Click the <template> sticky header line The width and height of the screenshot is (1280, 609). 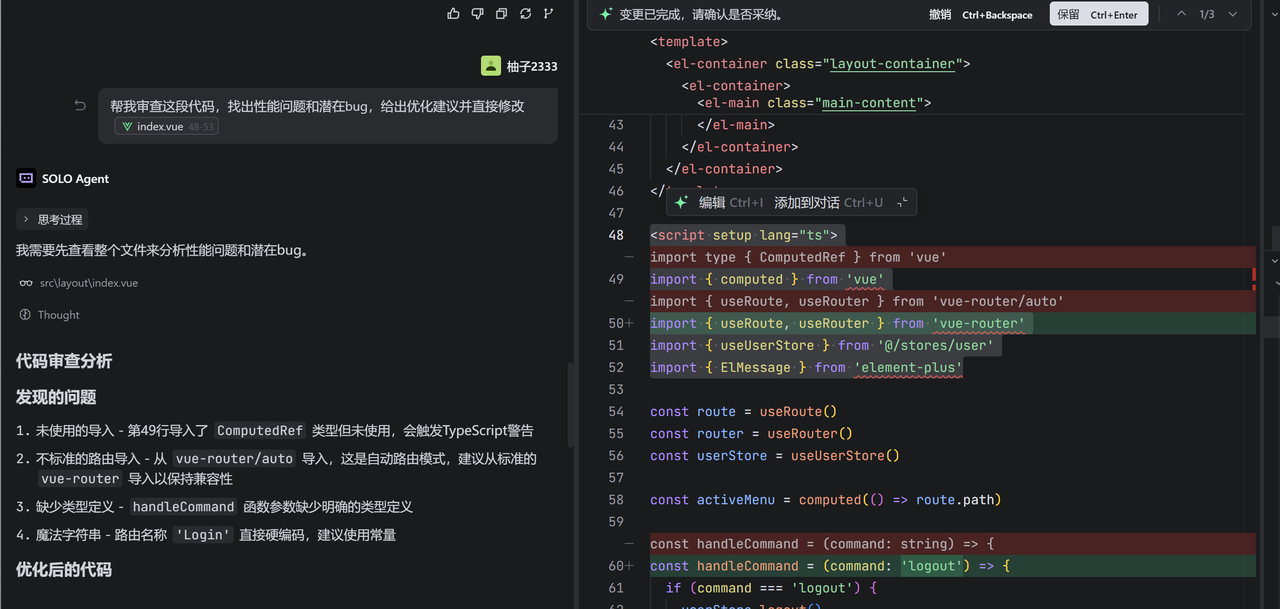click(689, 42)
